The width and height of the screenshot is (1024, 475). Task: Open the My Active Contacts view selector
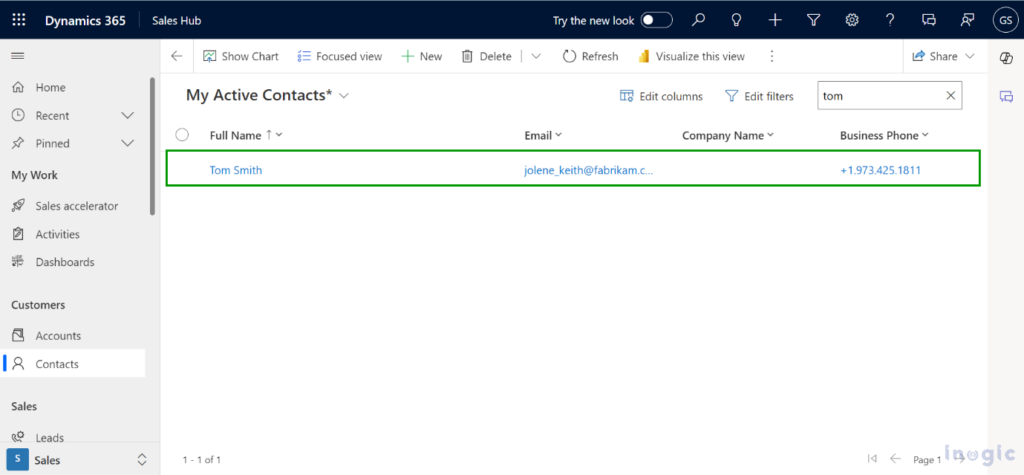tap(267, 95)
